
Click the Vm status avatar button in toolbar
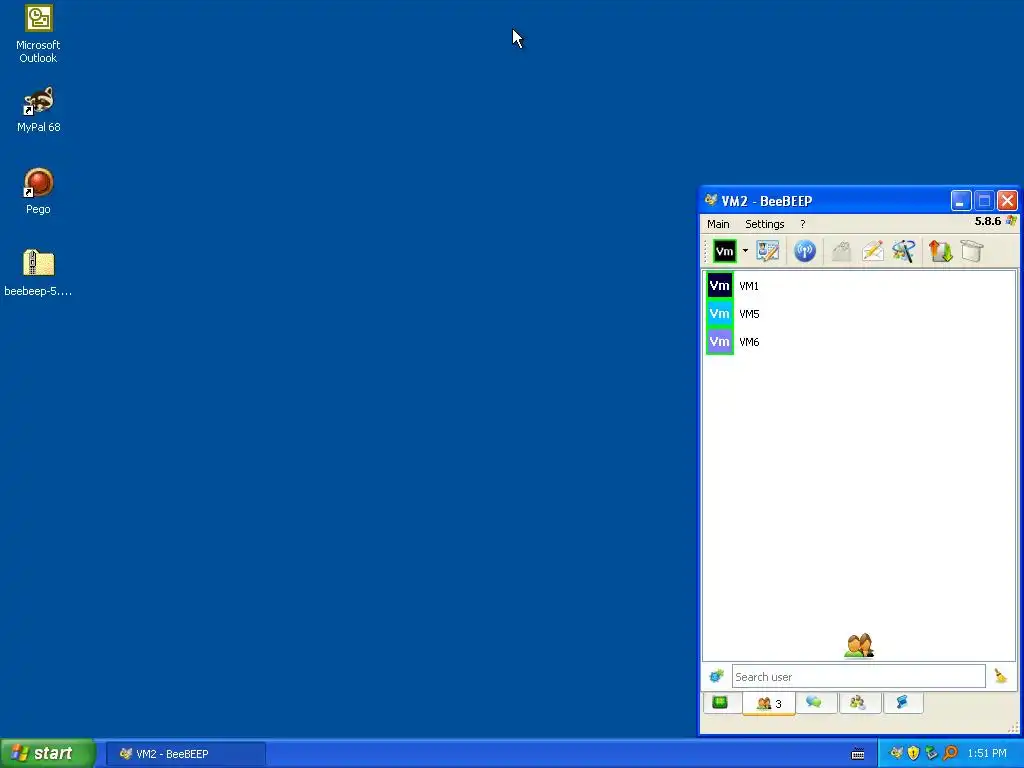(x=724, y=251)
